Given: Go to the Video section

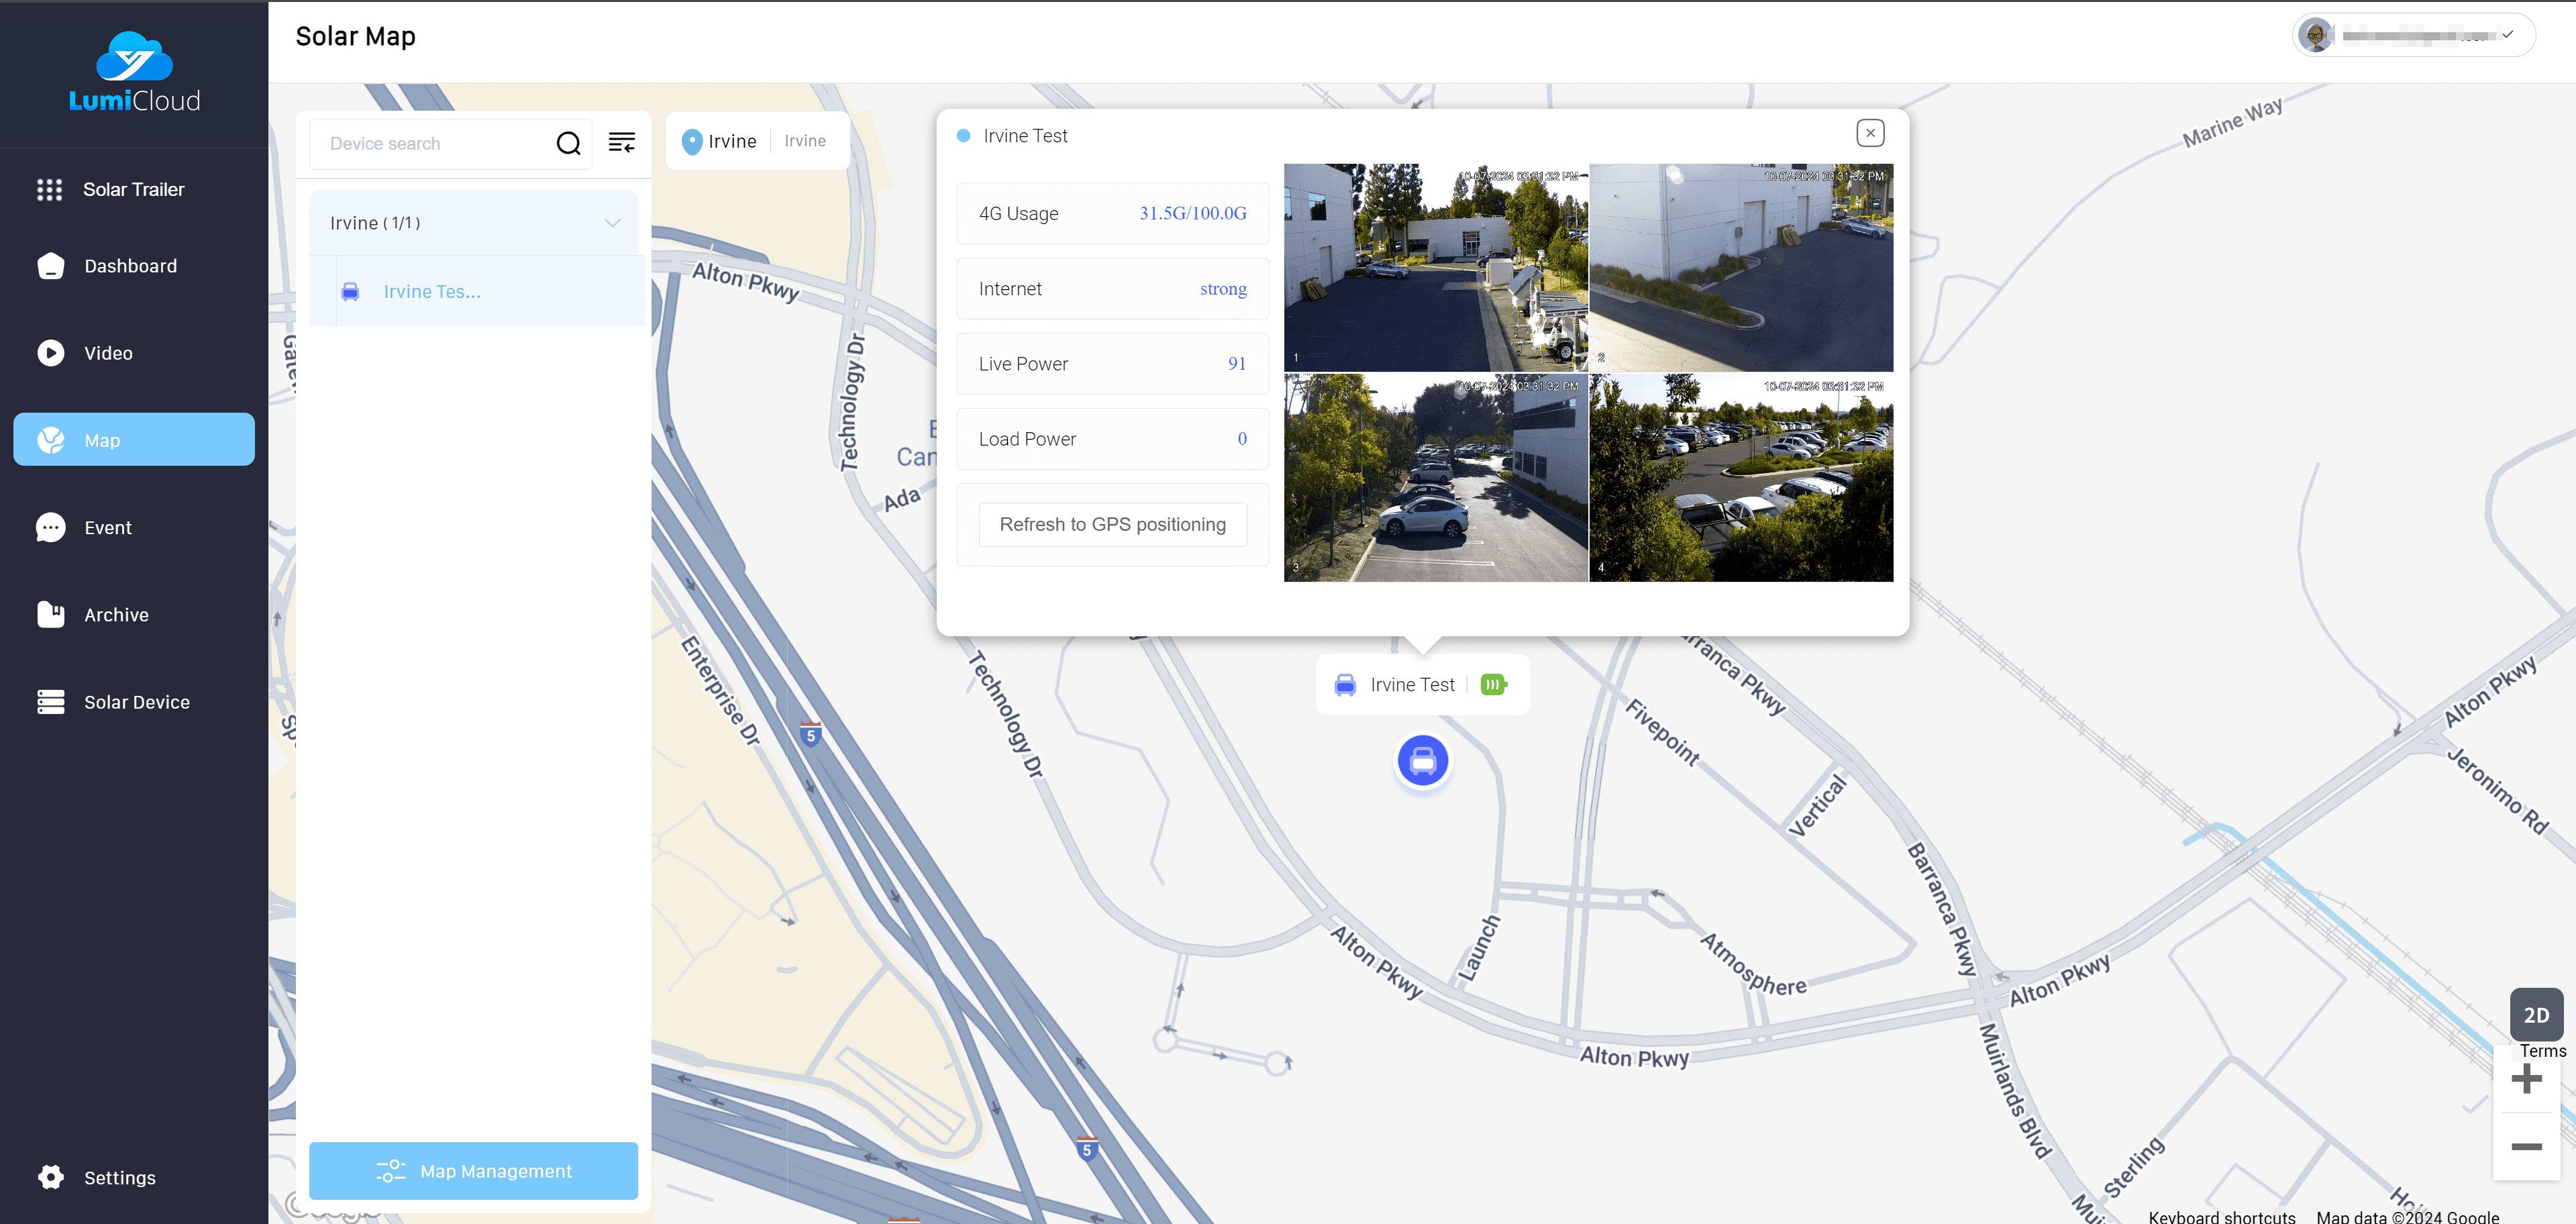Looking at the screenshot, I should pyautogui.click(x=134, y=353).
